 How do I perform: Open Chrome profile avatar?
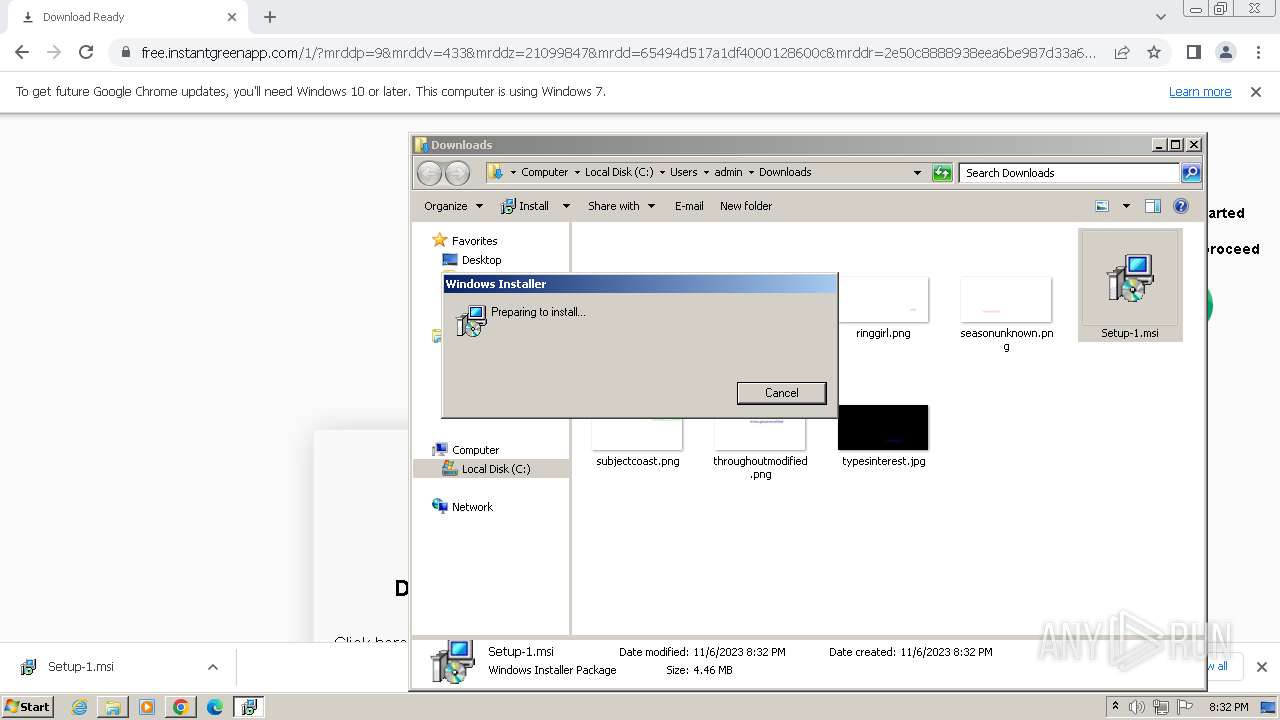tap(1225, 52)
